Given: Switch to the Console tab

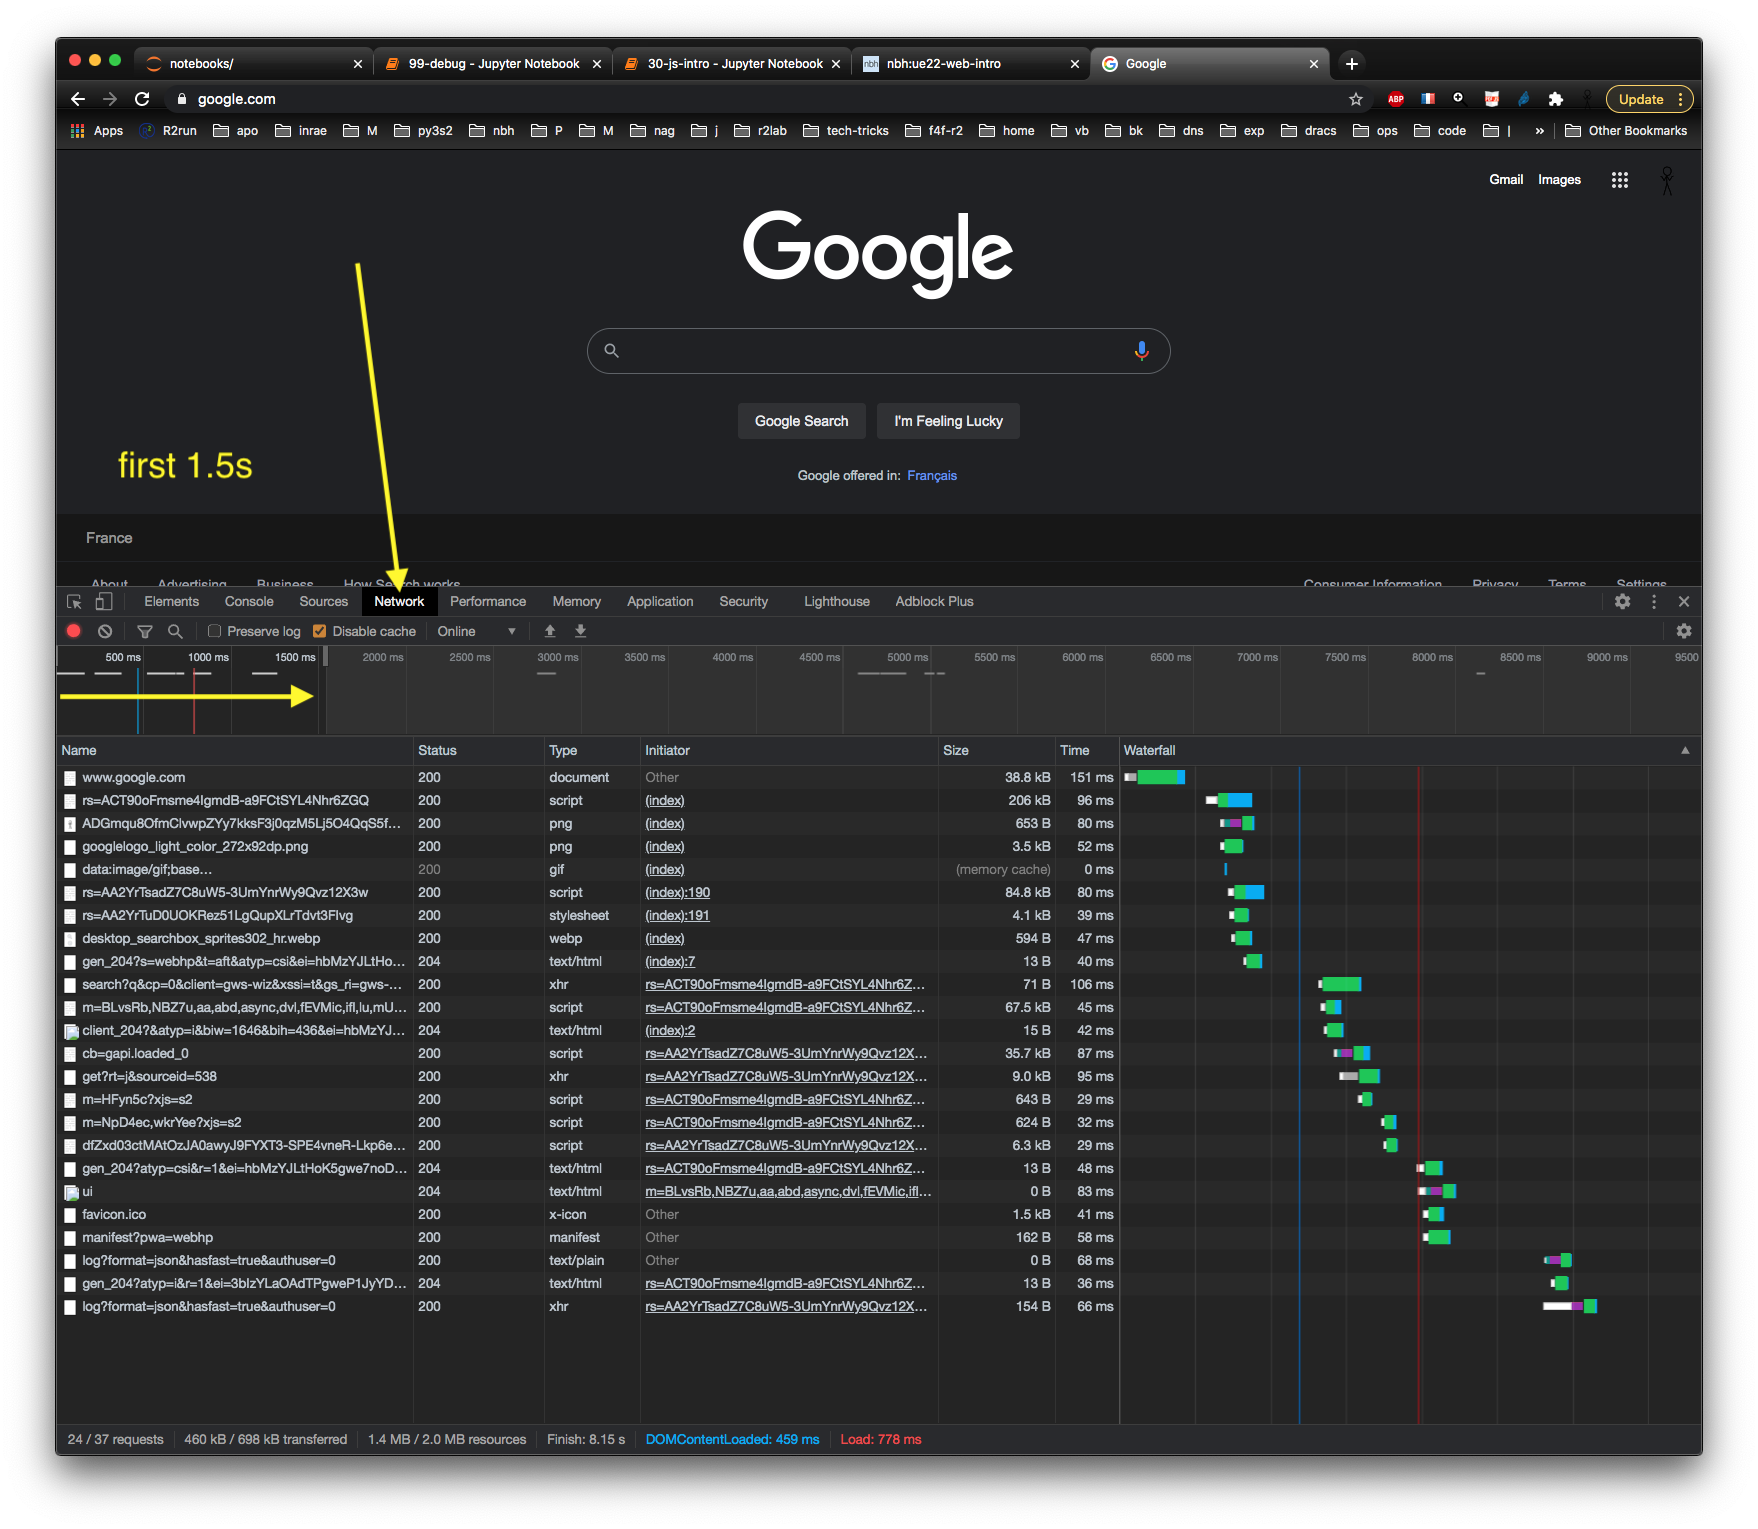Looking at the screenshot, I should click(x=249, y=601).
